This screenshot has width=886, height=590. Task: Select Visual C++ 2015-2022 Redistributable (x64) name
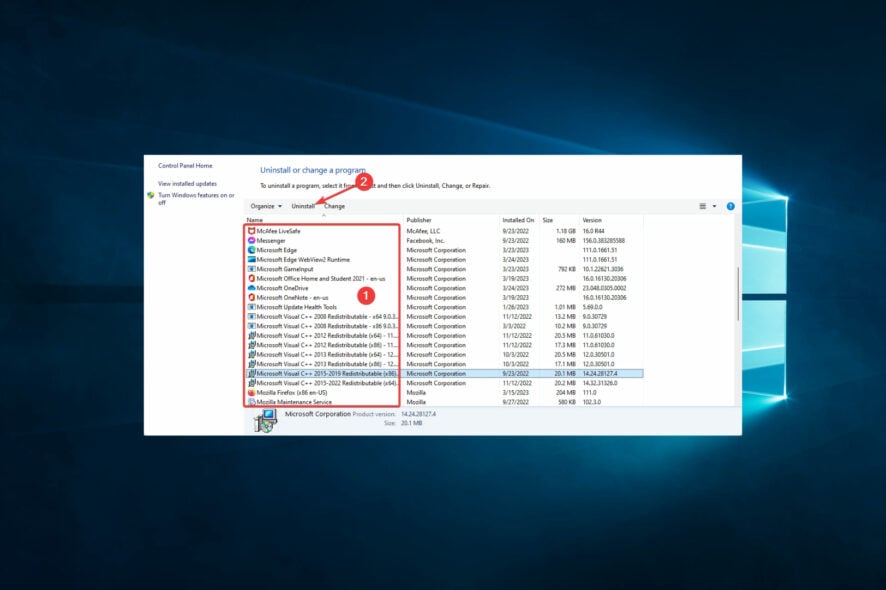(x=327, y=383)
